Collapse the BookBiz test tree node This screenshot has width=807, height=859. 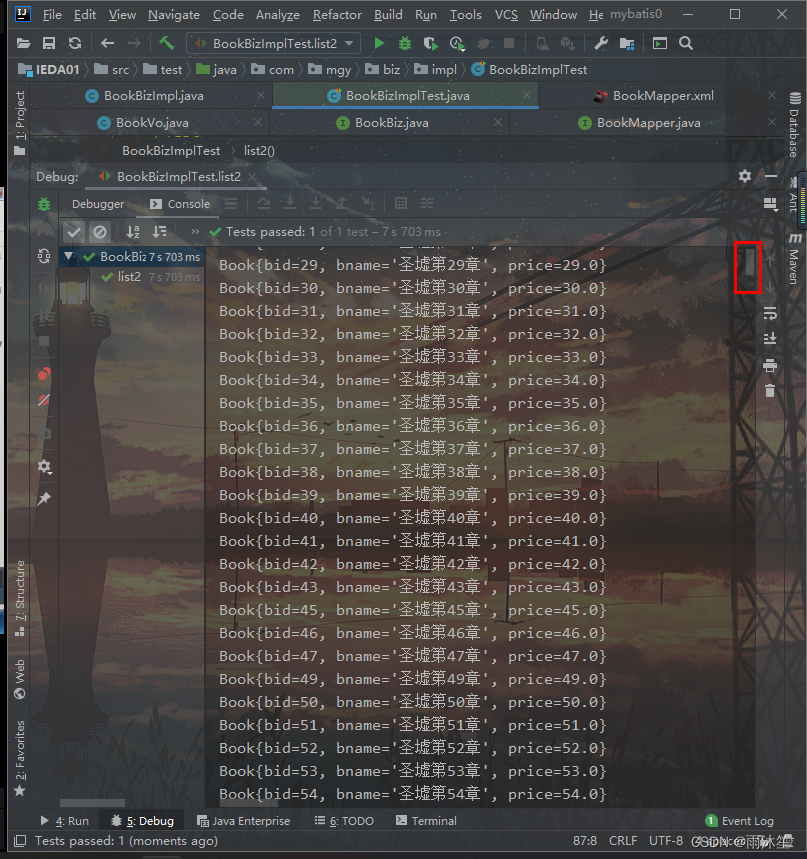[x=68, y=256]
